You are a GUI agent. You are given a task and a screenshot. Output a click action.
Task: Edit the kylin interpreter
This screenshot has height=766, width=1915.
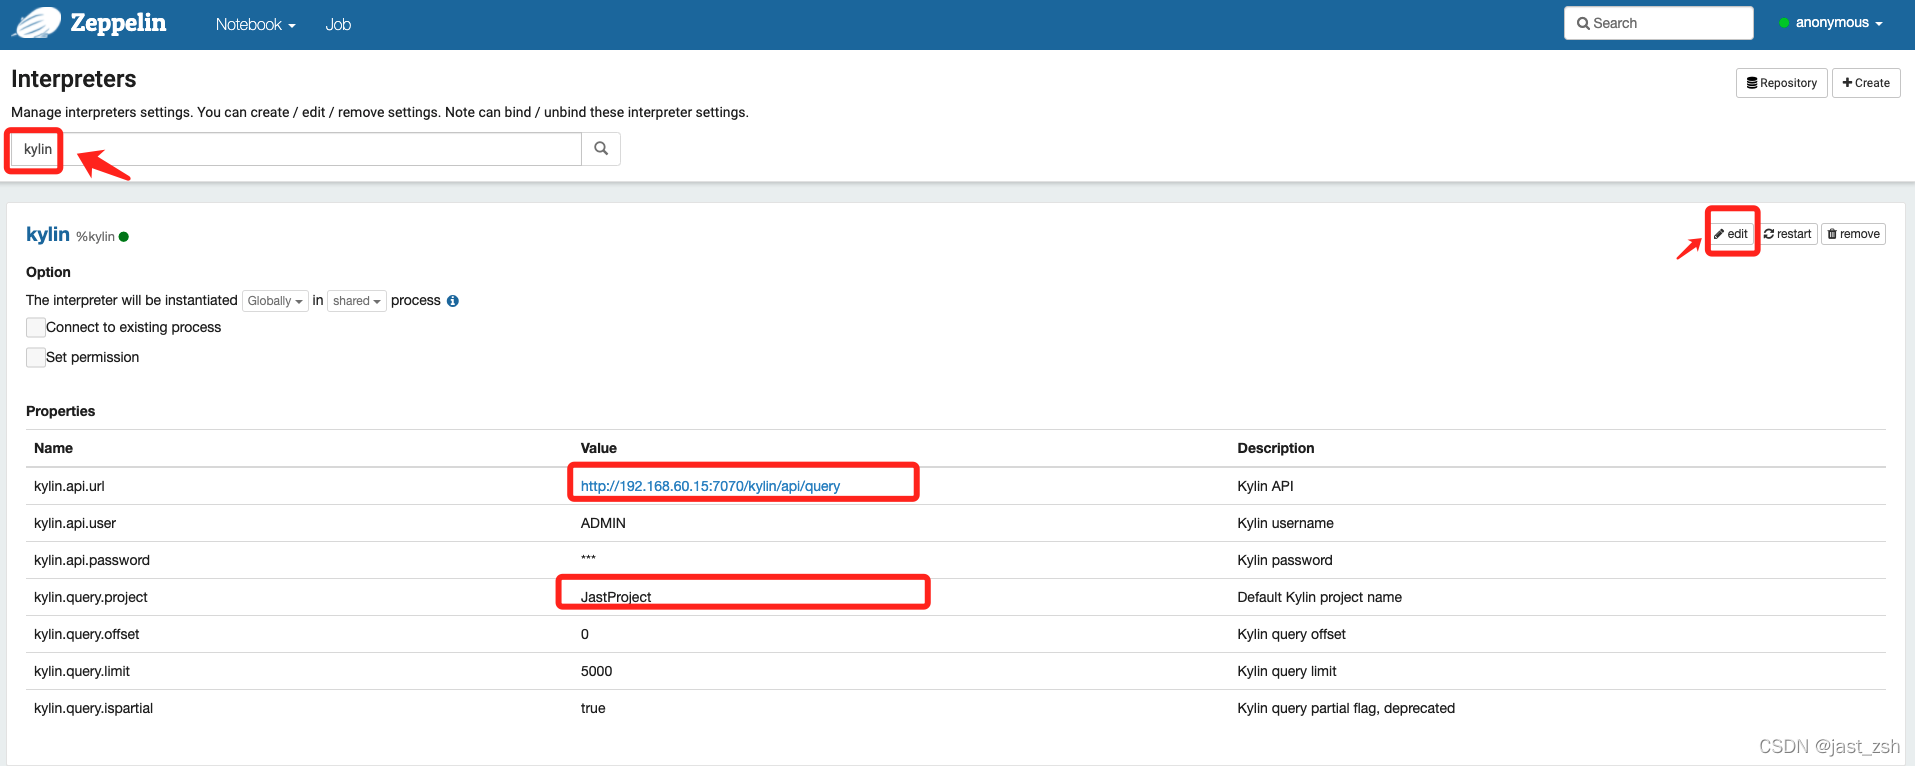pos(1731,234)
